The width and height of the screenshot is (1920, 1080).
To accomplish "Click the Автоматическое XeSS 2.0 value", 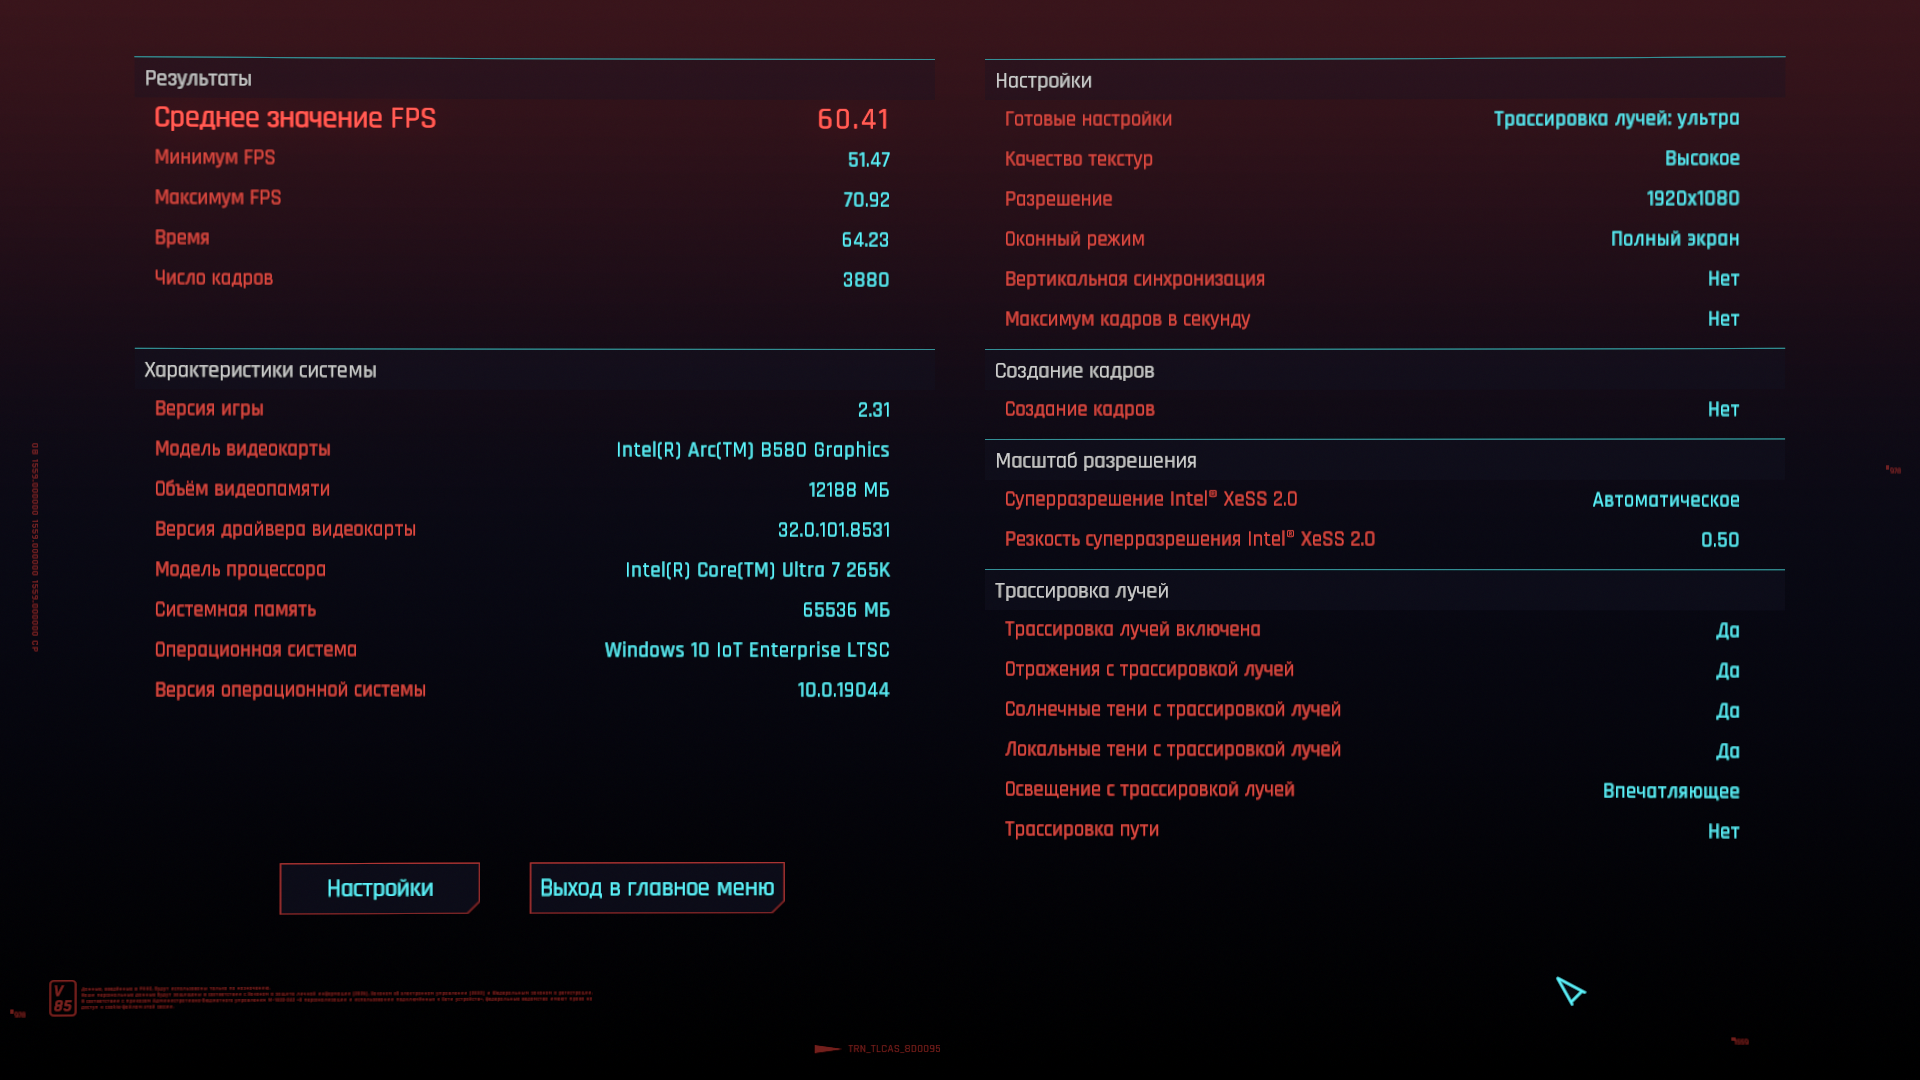I will click(x=1665, y=500).
